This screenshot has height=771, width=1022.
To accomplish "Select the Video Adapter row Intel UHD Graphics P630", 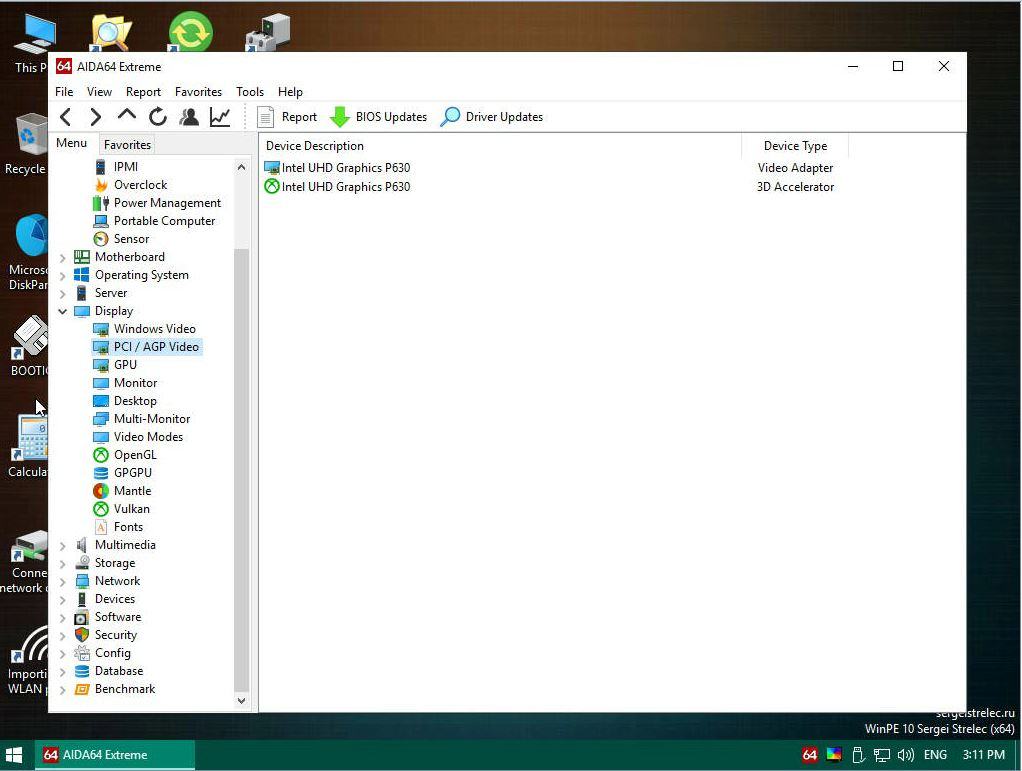I will pos(554,167).
